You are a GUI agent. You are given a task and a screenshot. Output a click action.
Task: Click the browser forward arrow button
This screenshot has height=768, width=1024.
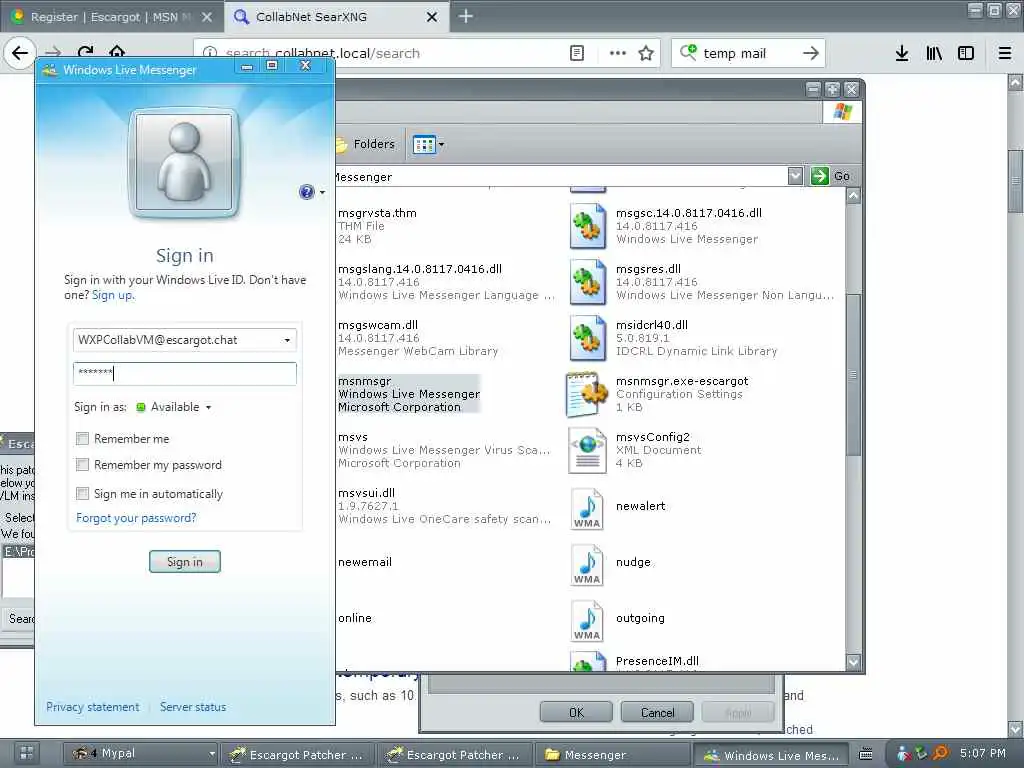click(x=53, y=53)
